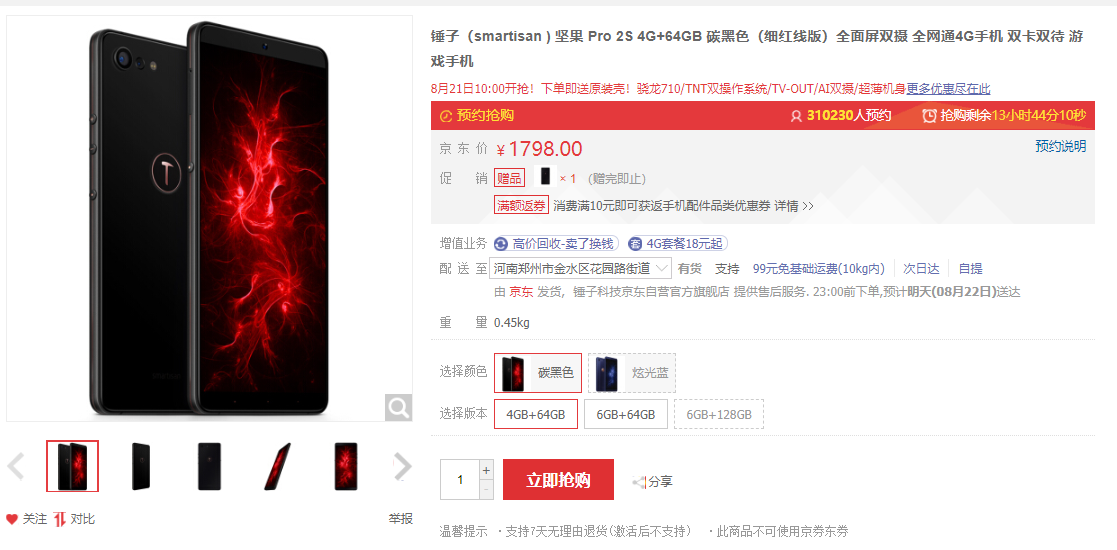Show previous thumbnails with left arrow
Image resolution: width=1117 pixels, height=550 pixels.
pyautogui.click(x=15, y=467)
